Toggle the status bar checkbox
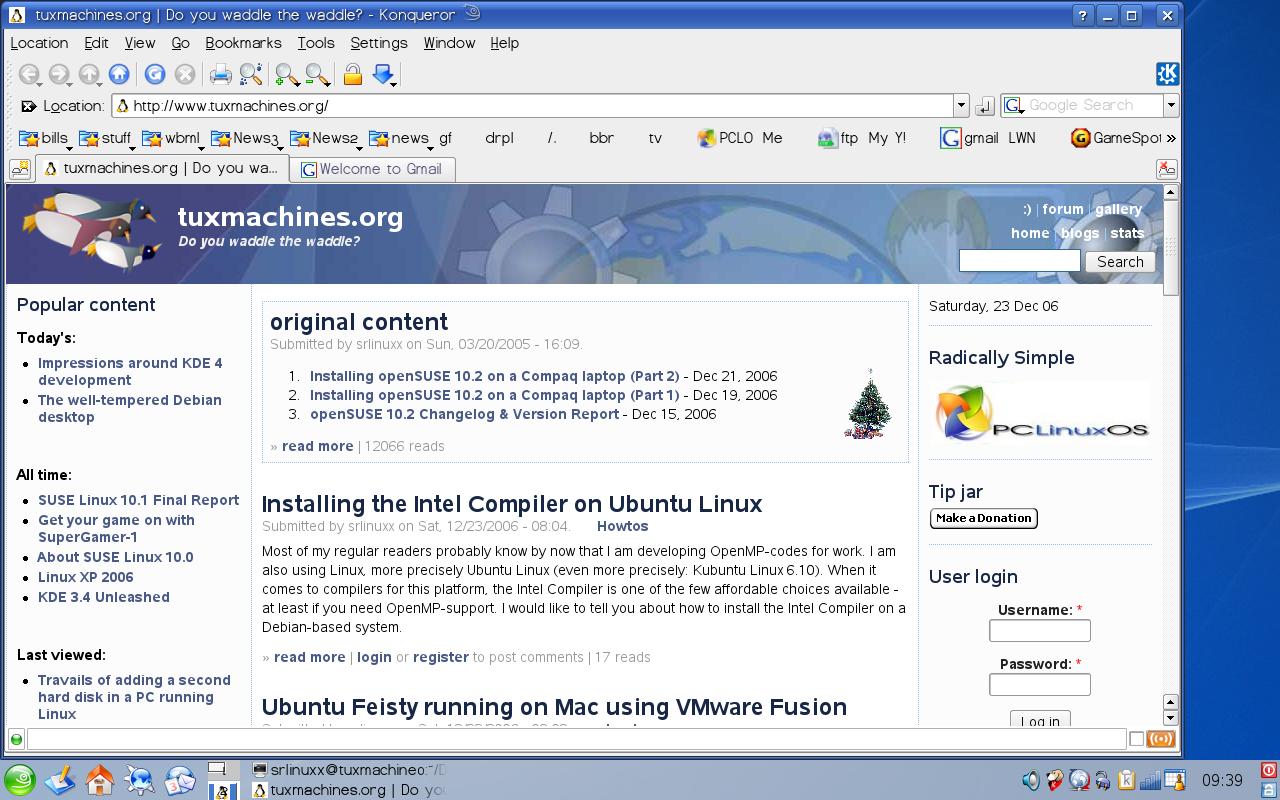 click(1136, 739)
